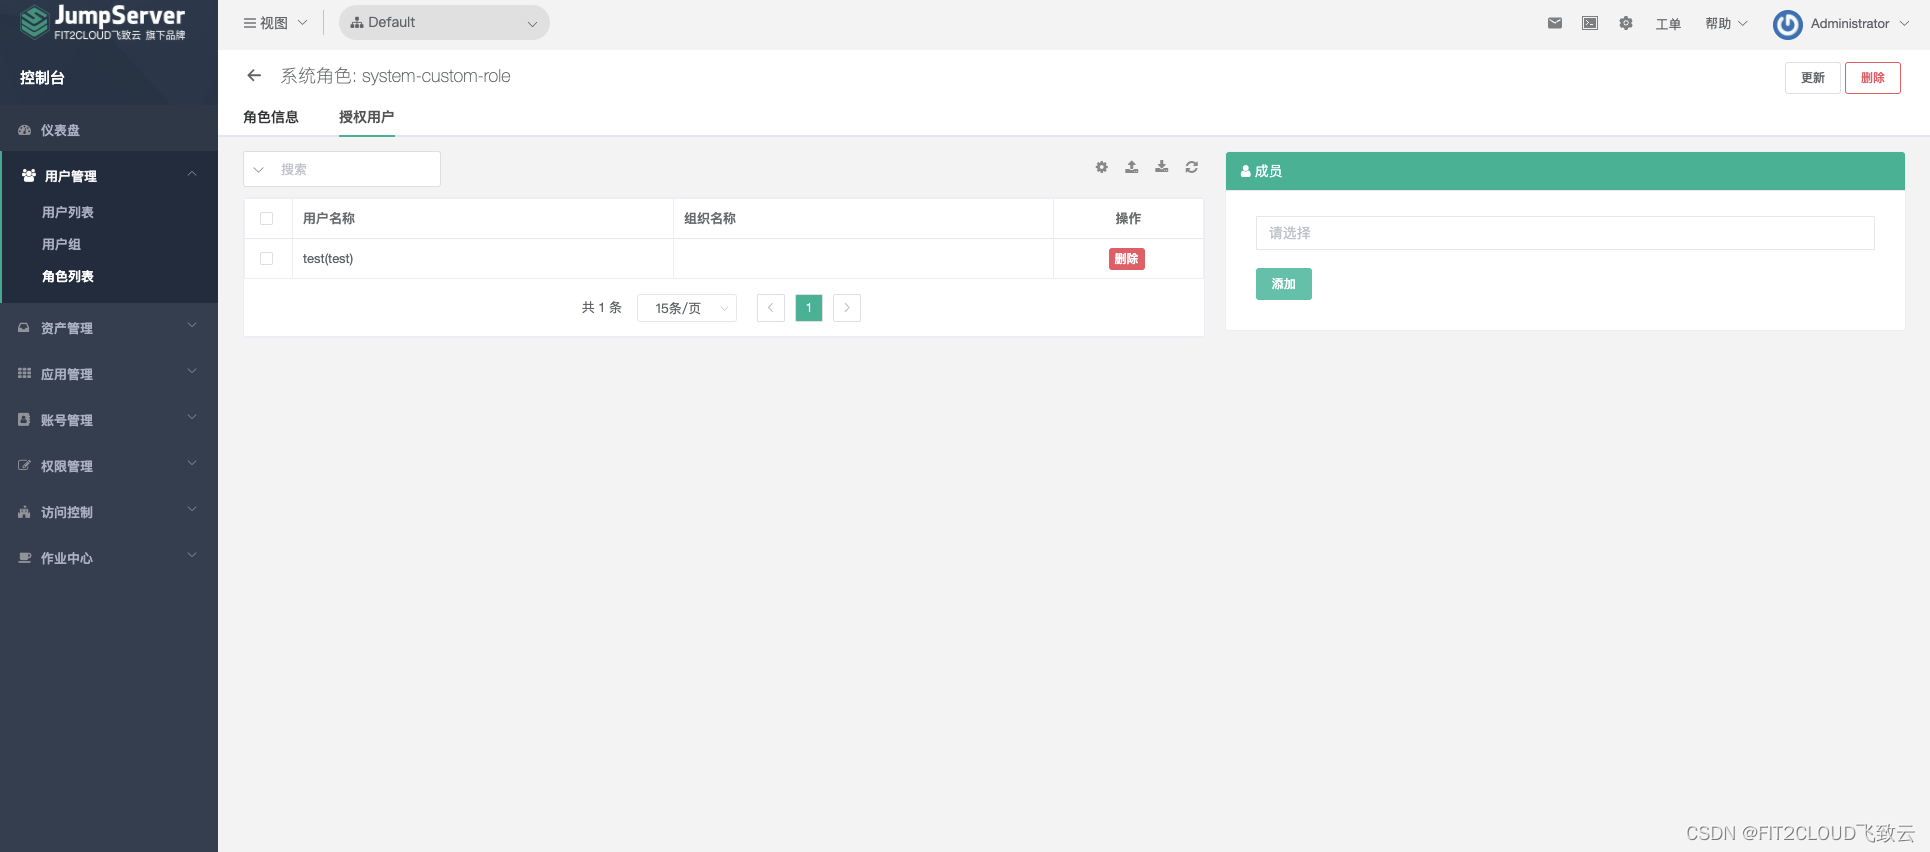1930x852 pixels.
Task: Click the 共 1 条 total count text
Action: [602, 308]
